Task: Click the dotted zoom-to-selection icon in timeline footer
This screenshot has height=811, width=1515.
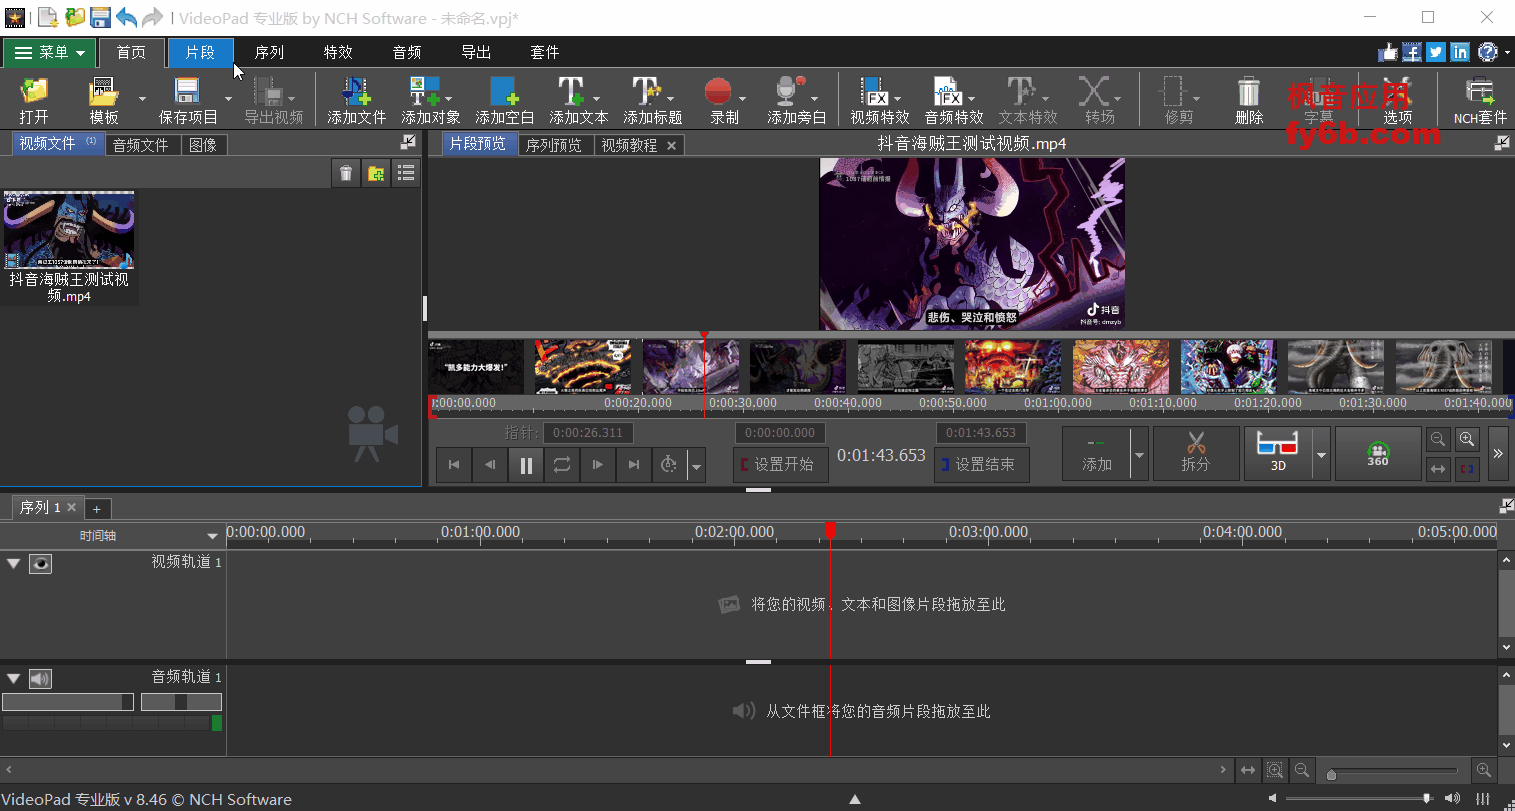Action: pos(1275,770)
